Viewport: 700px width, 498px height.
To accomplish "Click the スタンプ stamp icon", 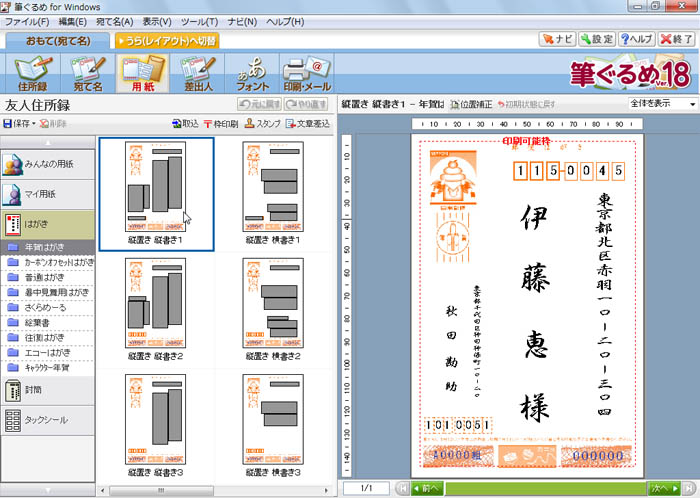I will click(x=262, y=124).
